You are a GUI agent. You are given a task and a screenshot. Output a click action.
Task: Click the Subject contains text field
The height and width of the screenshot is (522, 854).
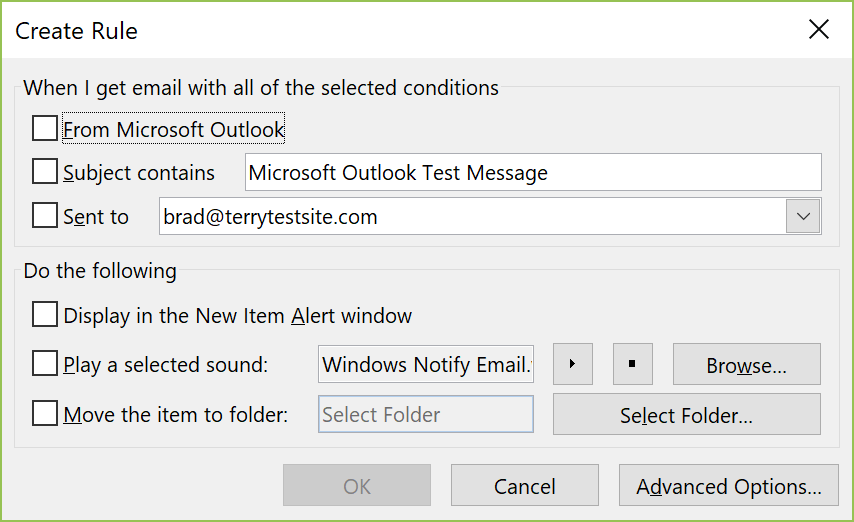point(533,172)
